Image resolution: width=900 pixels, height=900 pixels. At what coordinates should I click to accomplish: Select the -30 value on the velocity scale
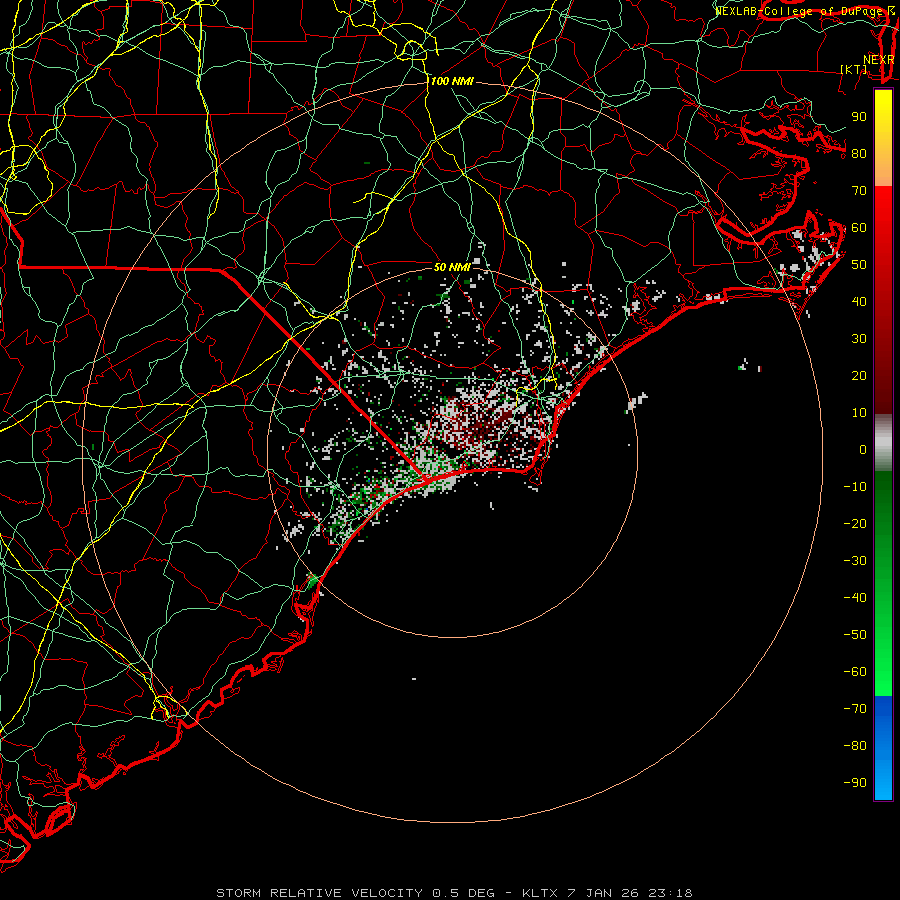pyautogui.click(x=855, y=561)
